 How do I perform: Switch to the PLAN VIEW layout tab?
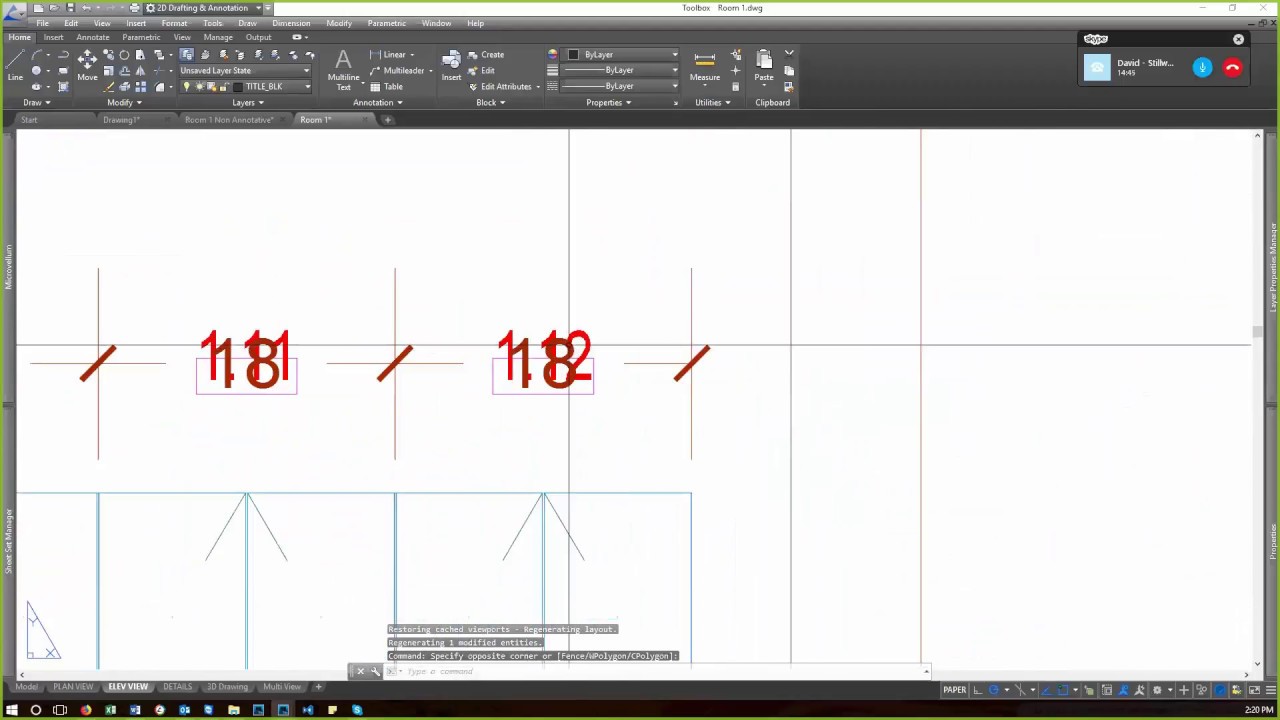pos(73,687)
